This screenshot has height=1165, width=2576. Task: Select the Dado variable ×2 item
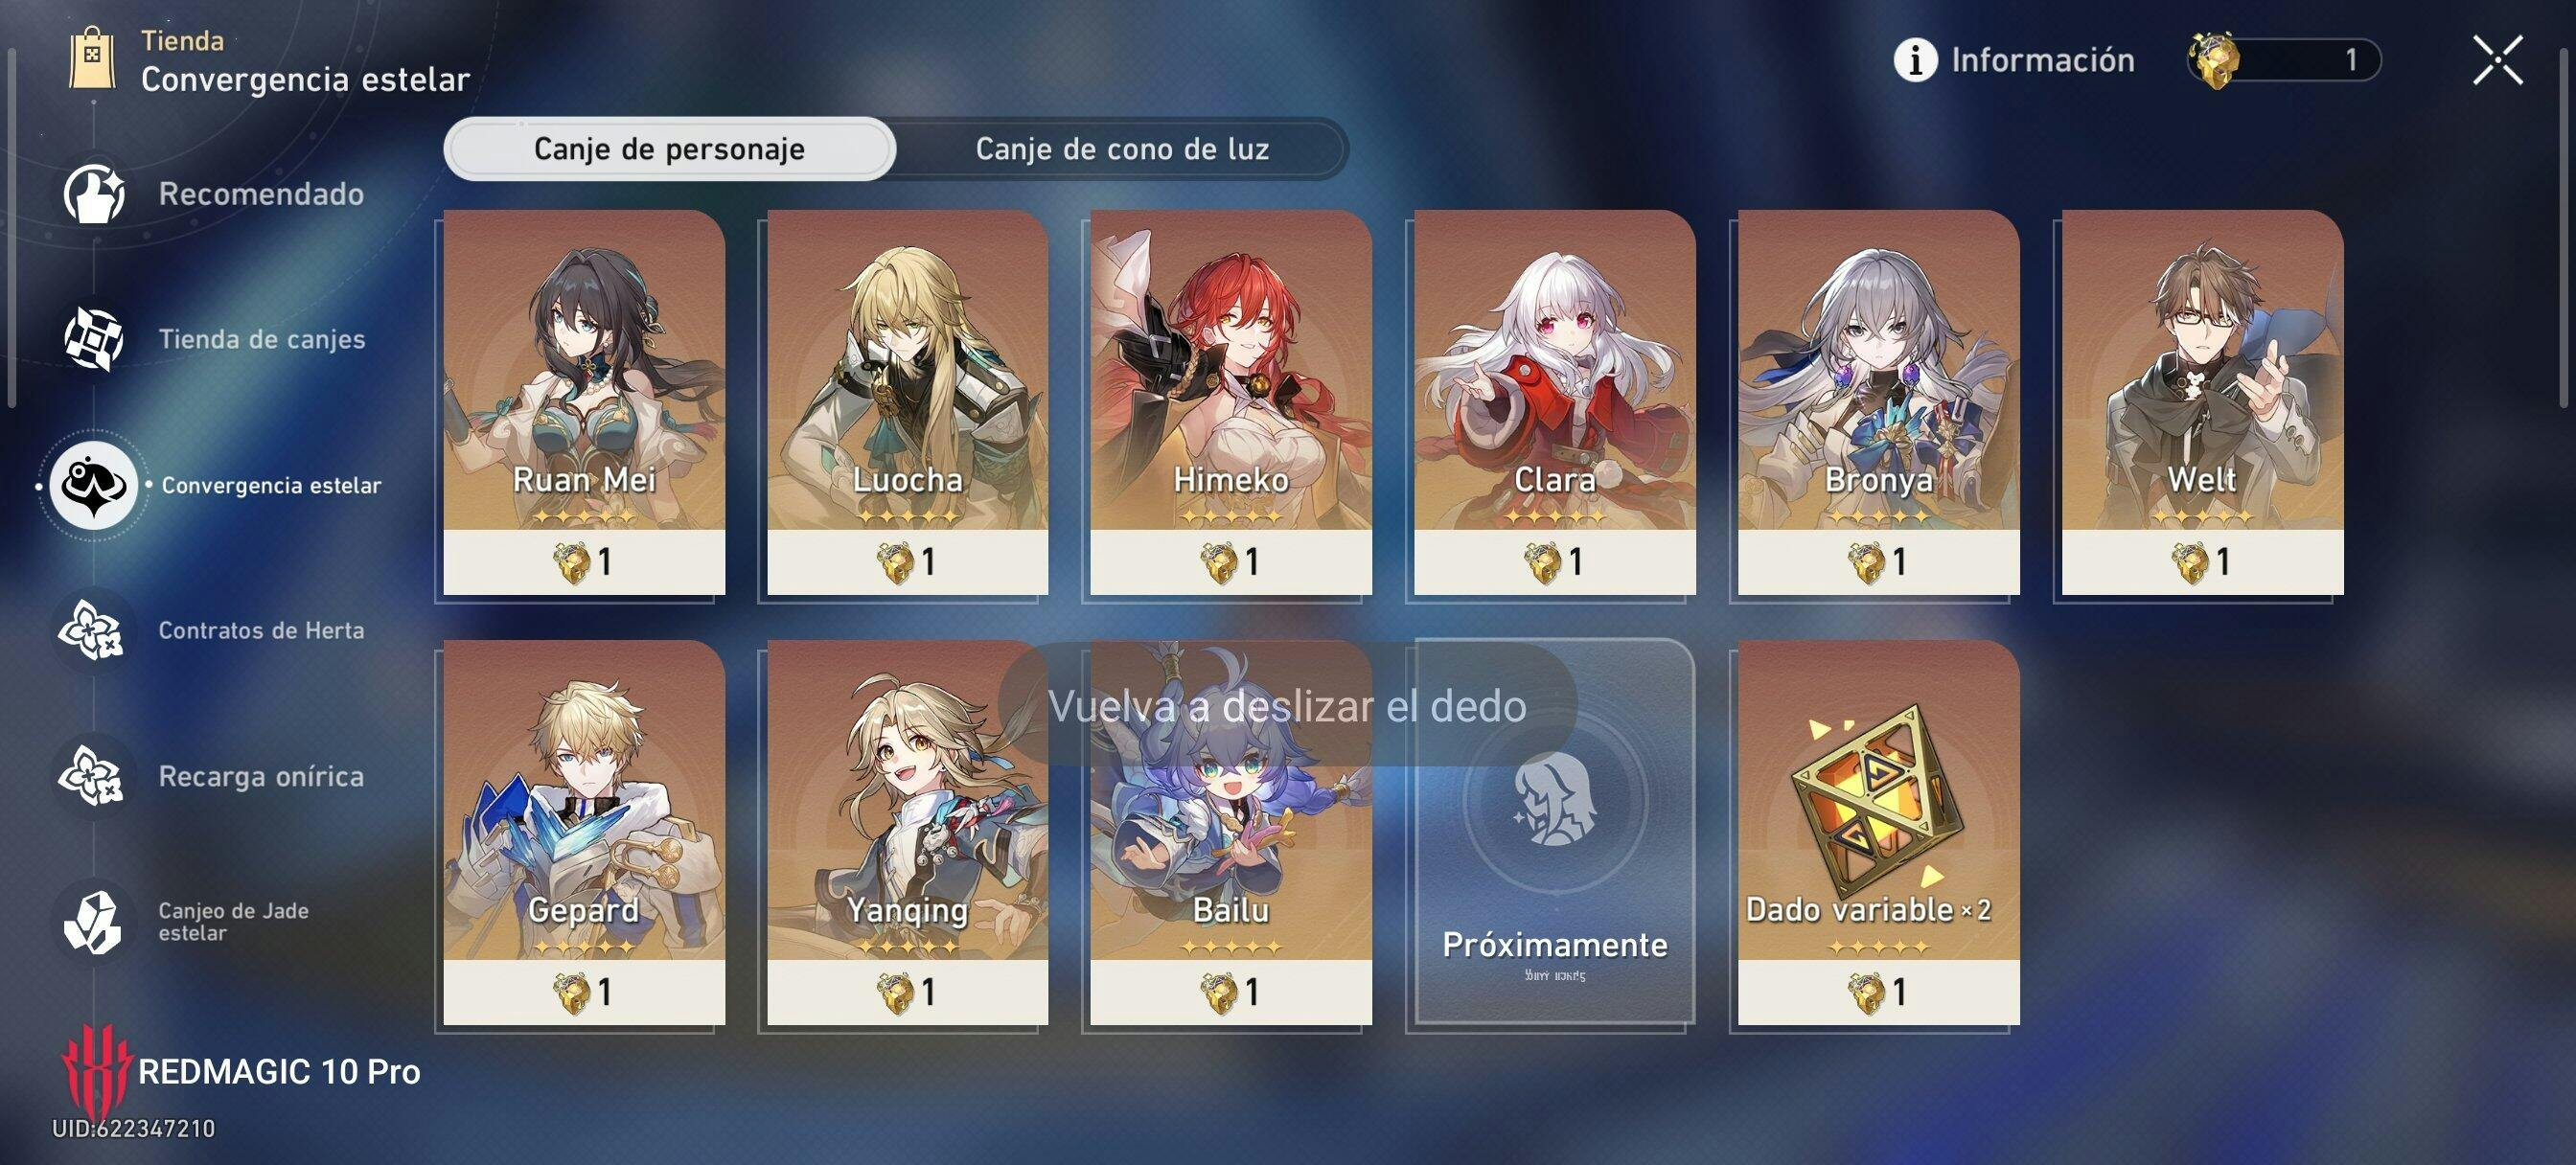point(1878,832)
